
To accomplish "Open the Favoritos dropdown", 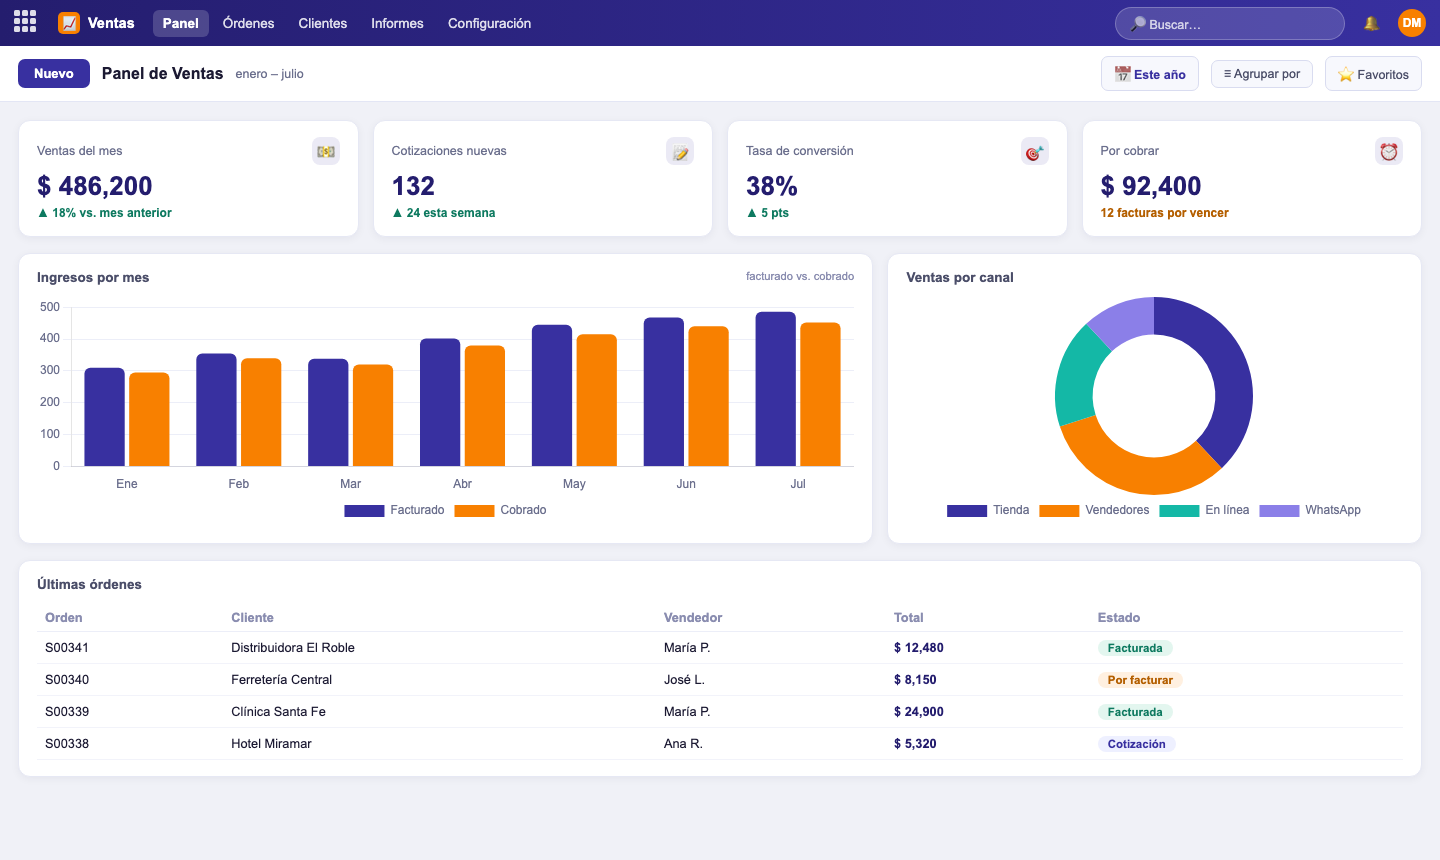I will 1373,74.
